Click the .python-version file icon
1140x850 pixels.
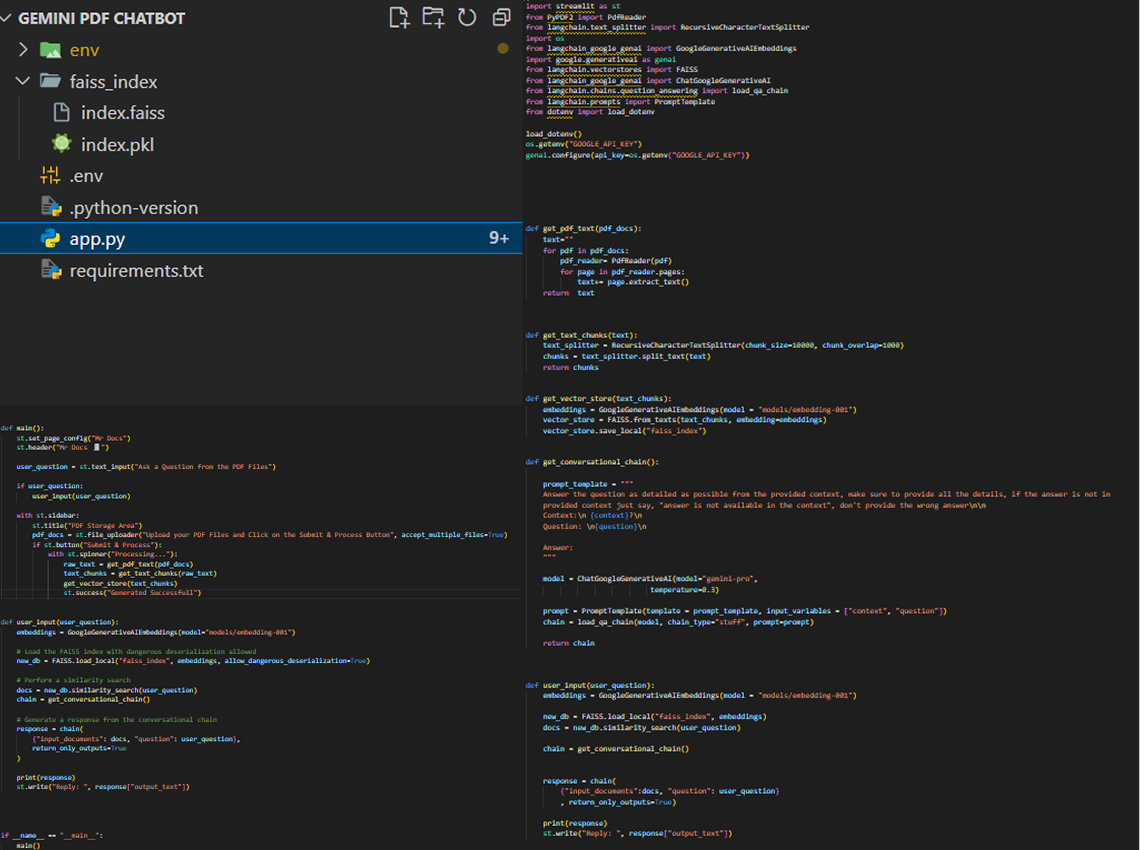51,207
